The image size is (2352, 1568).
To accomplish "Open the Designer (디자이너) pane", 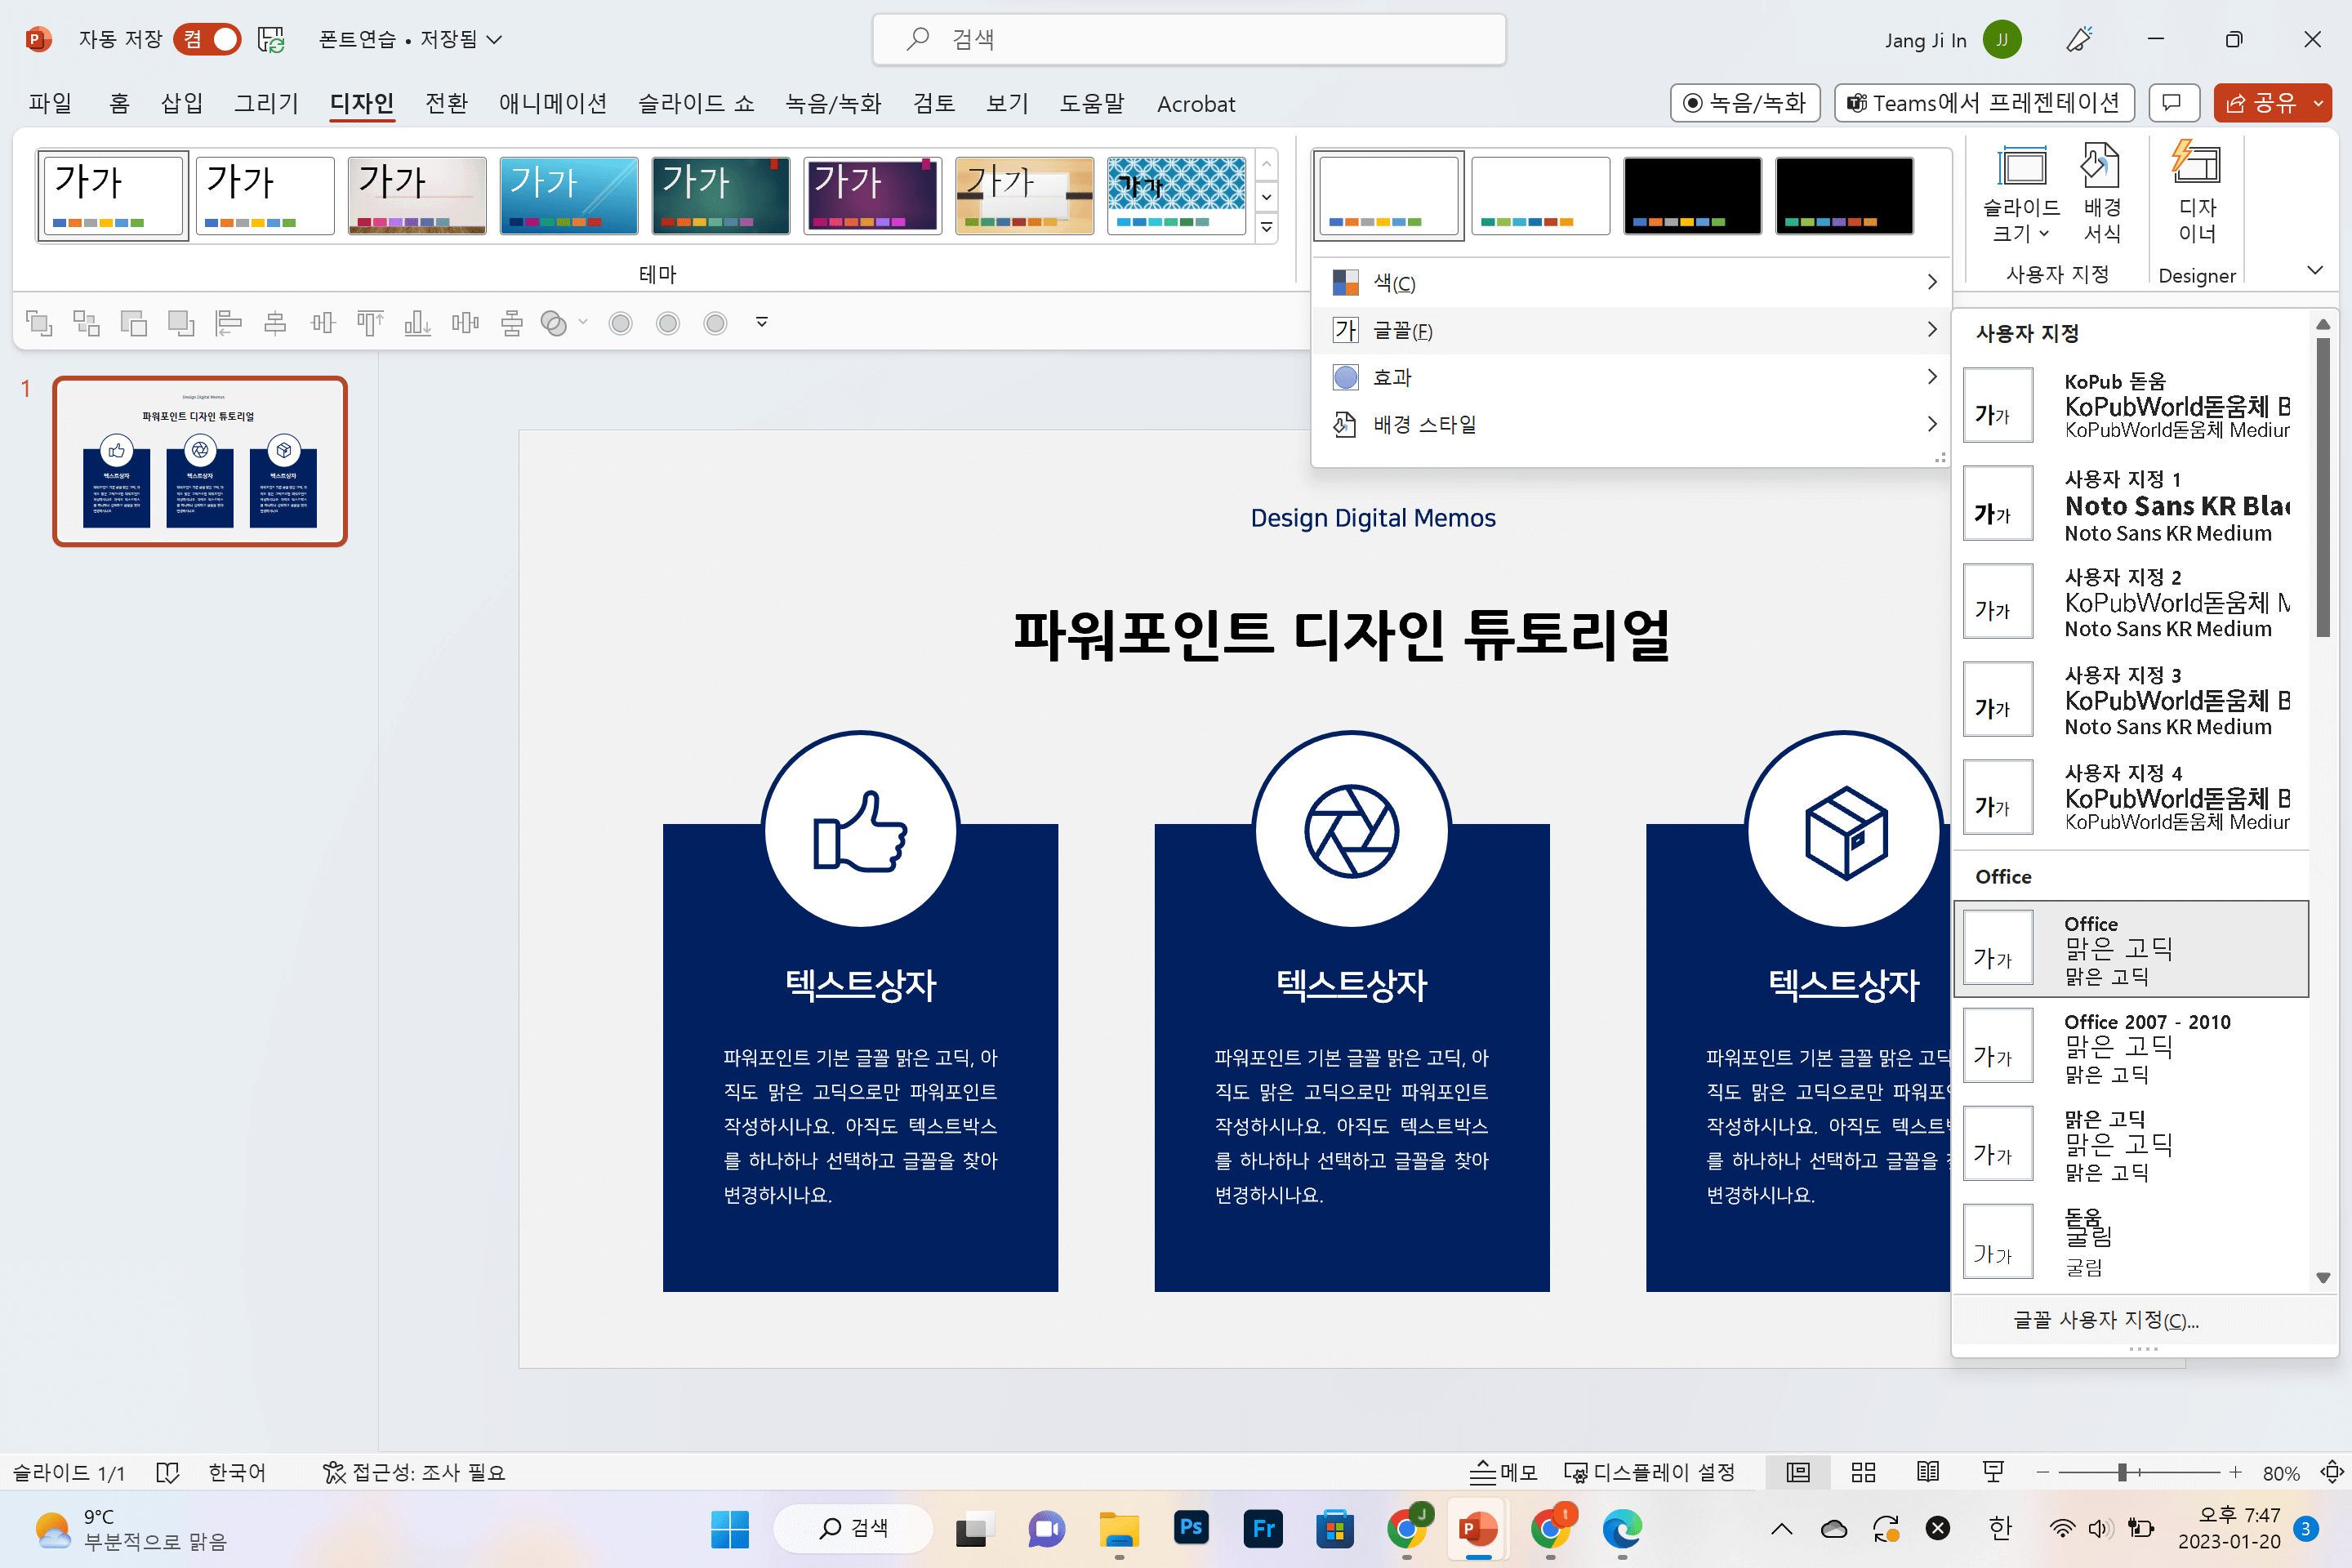I will [x=2196, y=193].
